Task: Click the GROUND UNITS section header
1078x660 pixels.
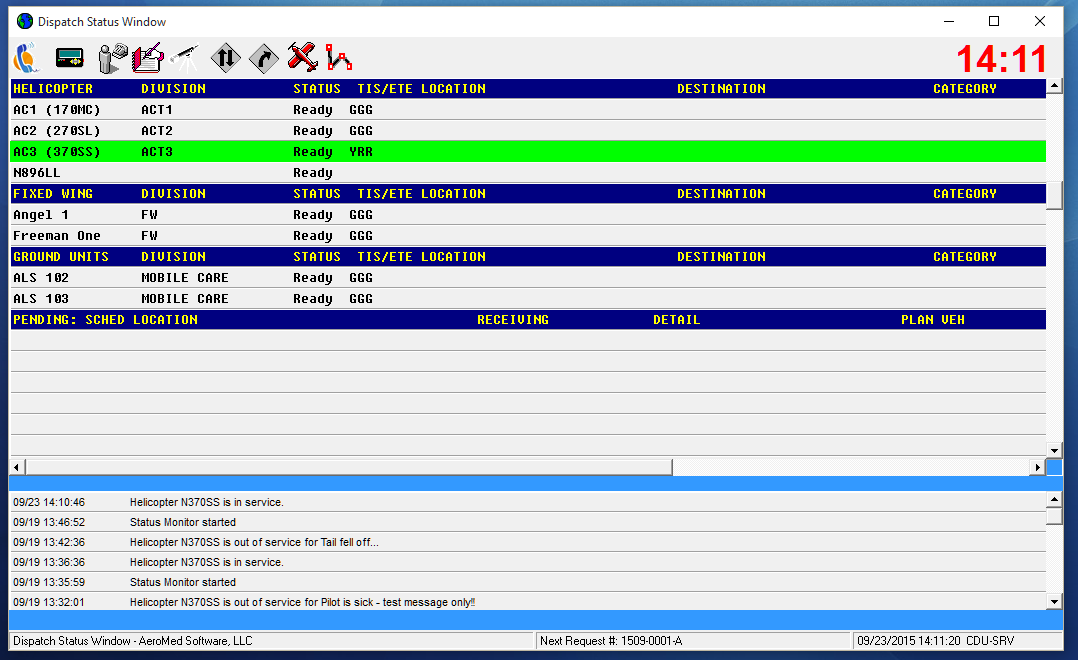Action: point(60,256)
